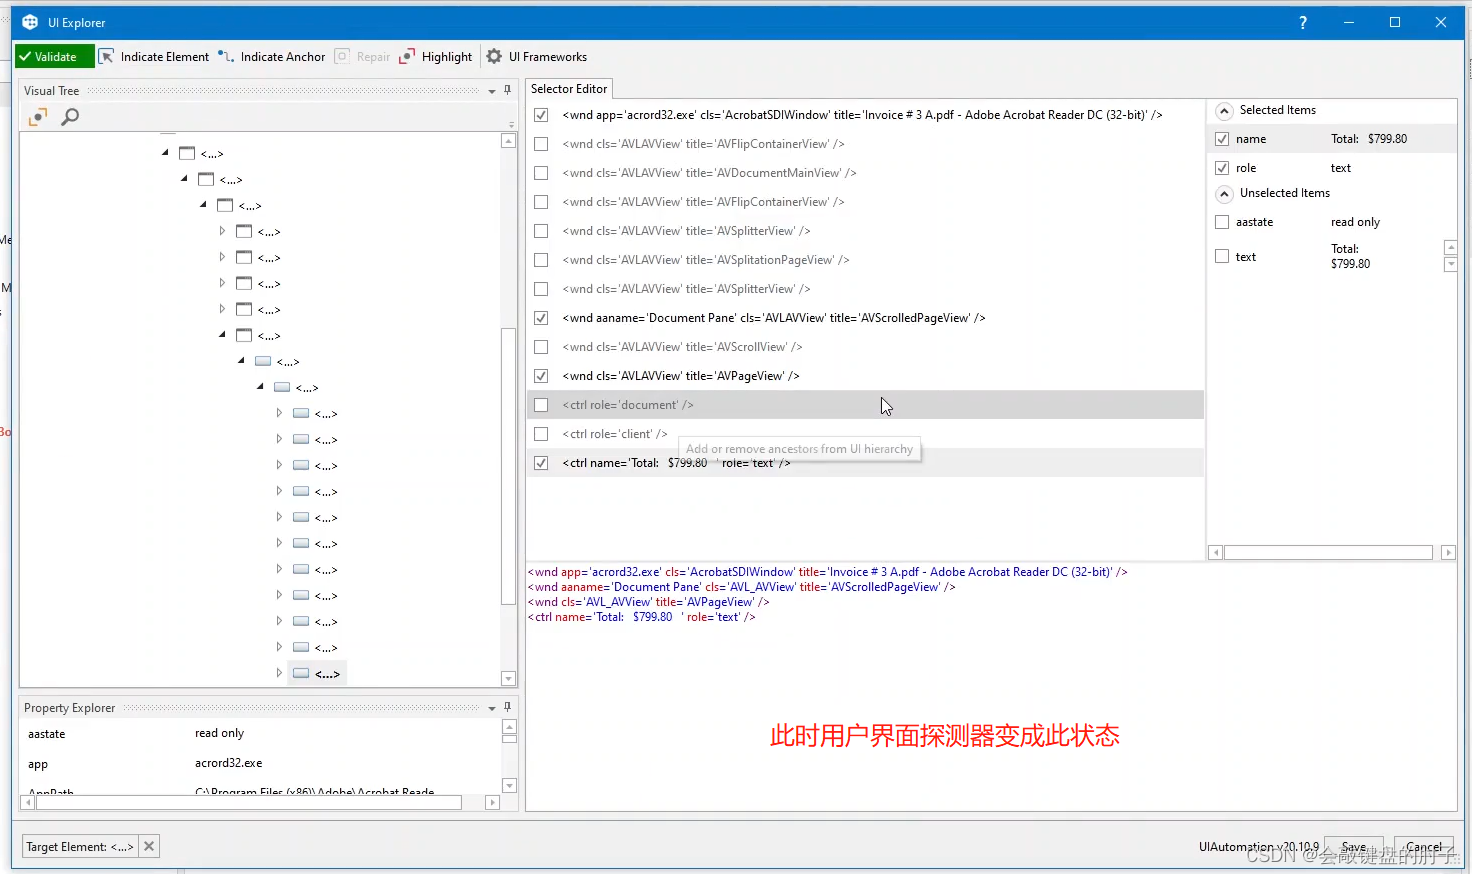This screenshot has width=1472, height=874.
Task: Select the Selector Editor tab
Action: (x=568, y=89)
